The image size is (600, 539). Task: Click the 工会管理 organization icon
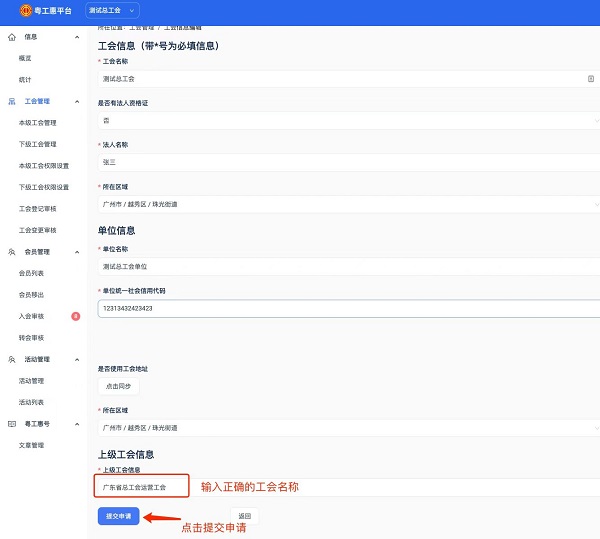tap(12, 101)
